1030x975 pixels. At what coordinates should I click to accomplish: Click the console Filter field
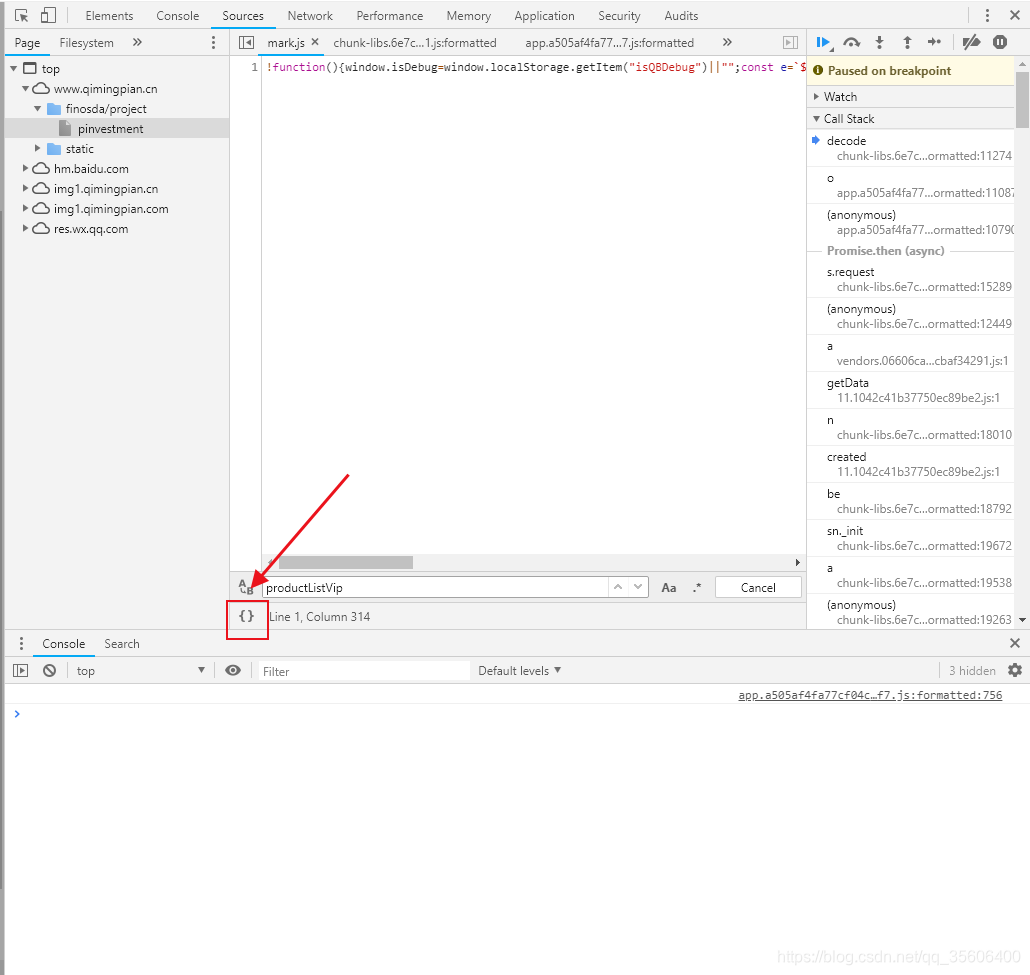364,671
